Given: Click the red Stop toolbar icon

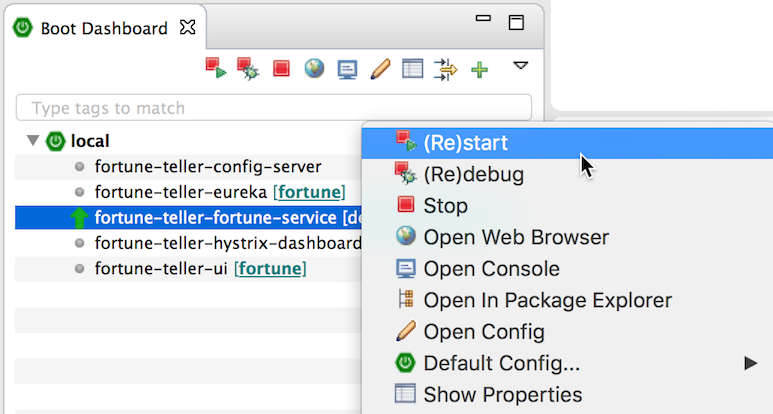Looking at the screenshot, I should point(281,69).
